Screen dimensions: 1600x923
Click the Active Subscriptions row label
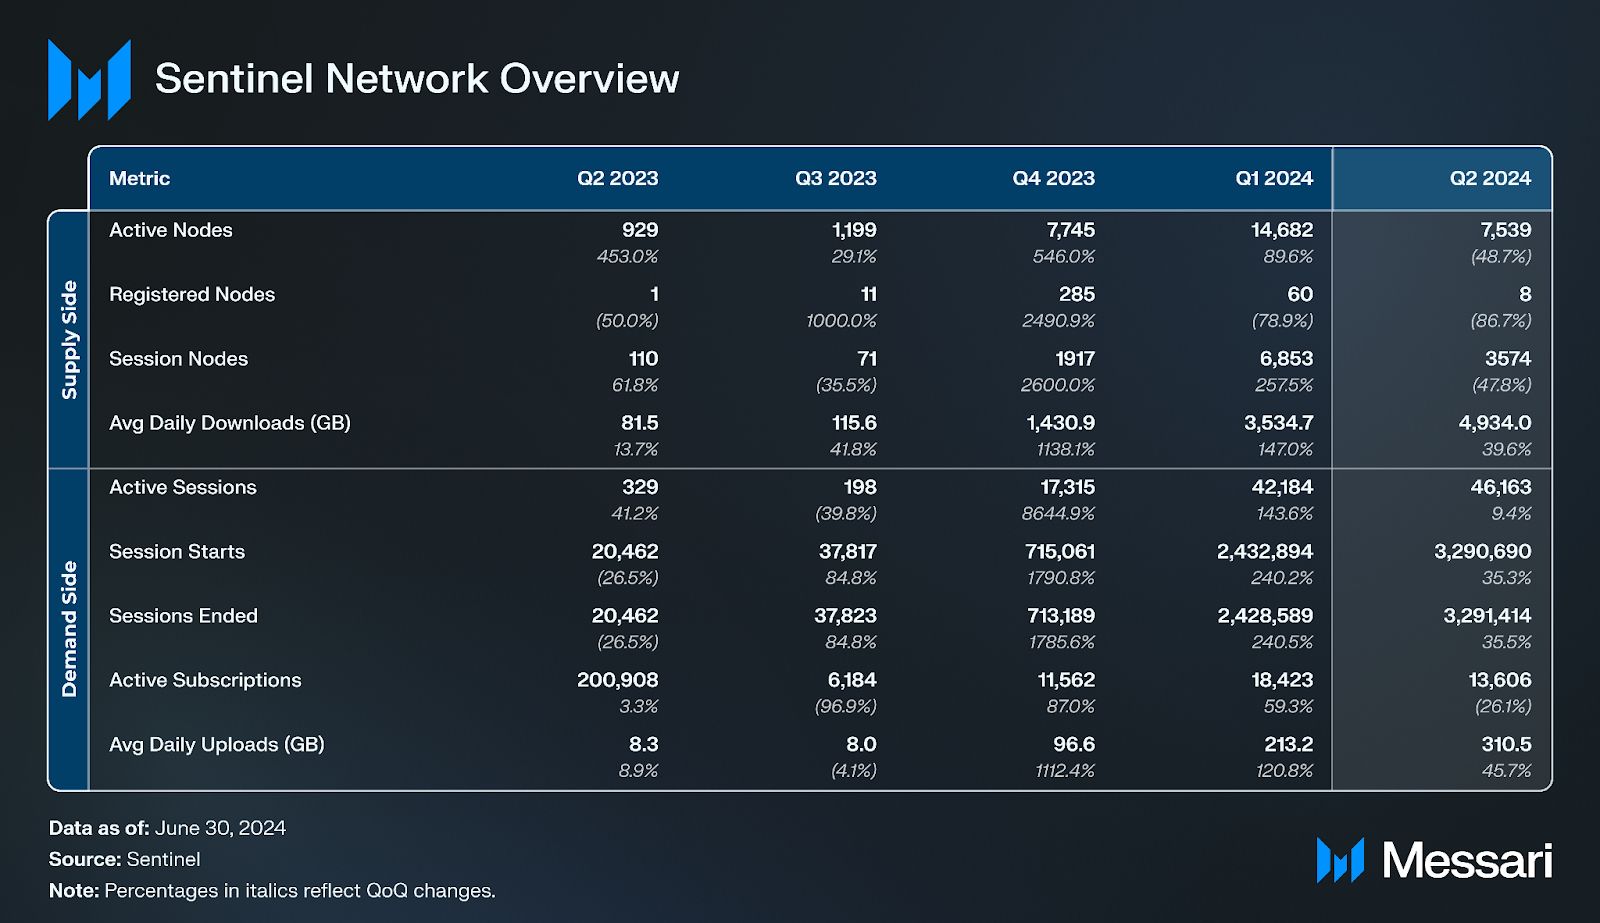tap(205, 680)
